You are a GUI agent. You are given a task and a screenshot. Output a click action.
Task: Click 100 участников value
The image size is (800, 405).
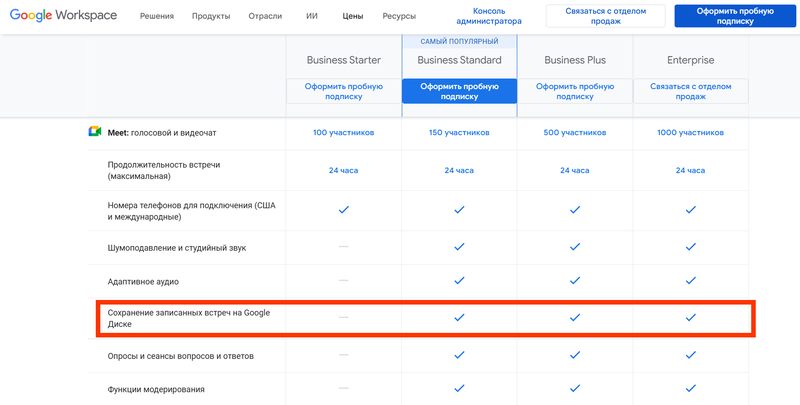pos(344,133)
